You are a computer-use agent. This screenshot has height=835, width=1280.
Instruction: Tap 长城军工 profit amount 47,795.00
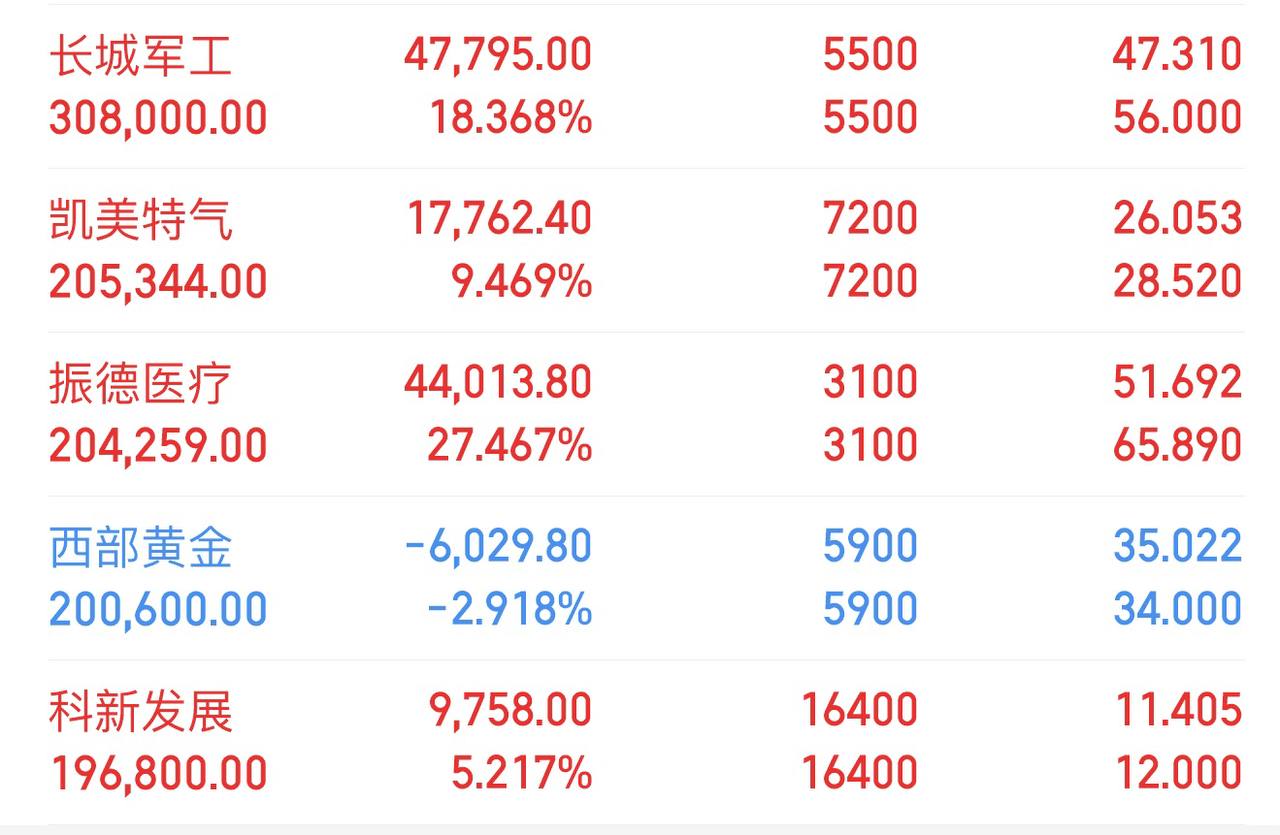498,54
